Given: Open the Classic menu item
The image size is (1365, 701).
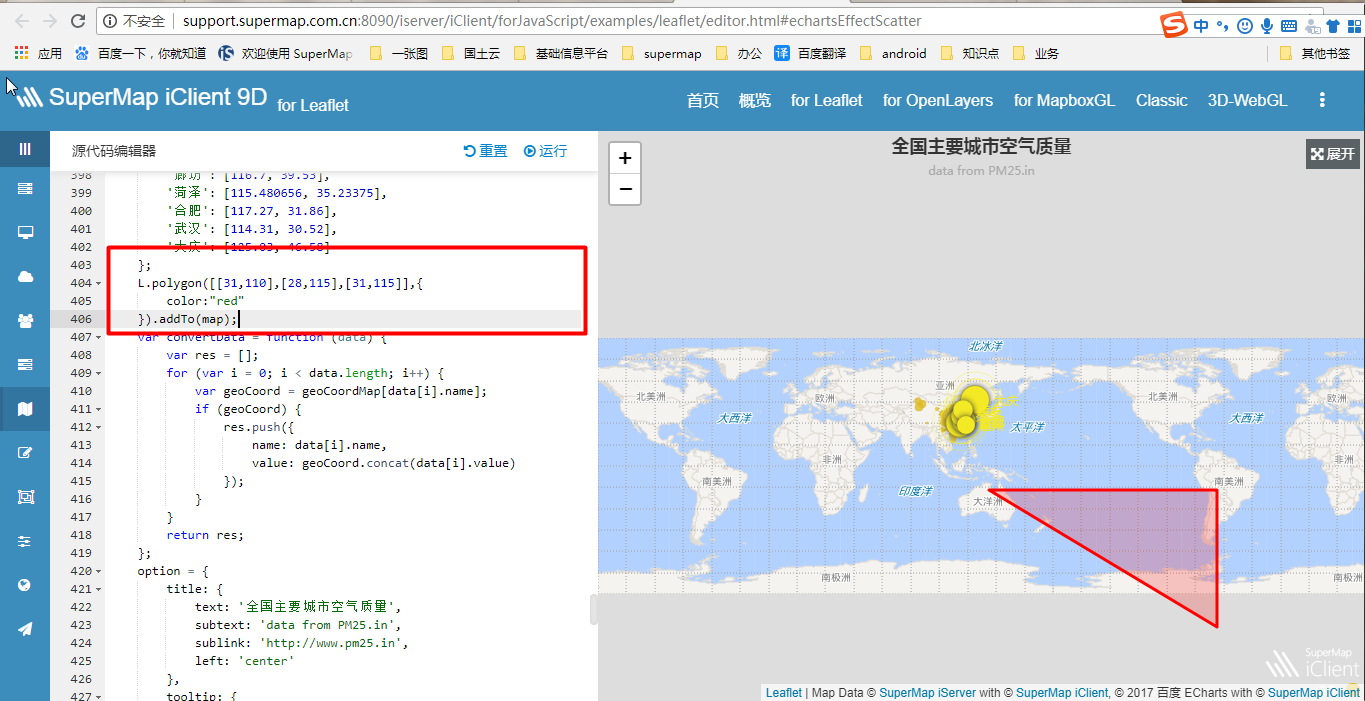Looking at the screenshot, I should (x=1162, y=100).
